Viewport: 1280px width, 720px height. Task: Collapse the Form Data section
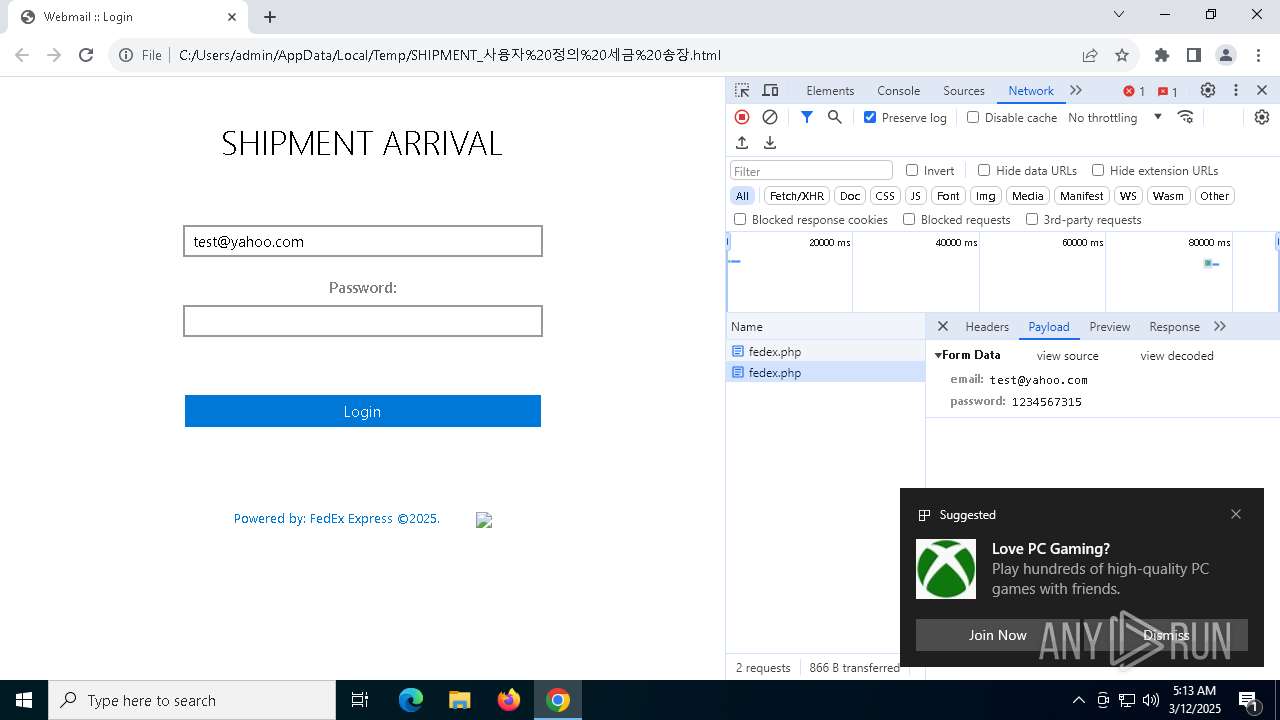click(939, 355)
